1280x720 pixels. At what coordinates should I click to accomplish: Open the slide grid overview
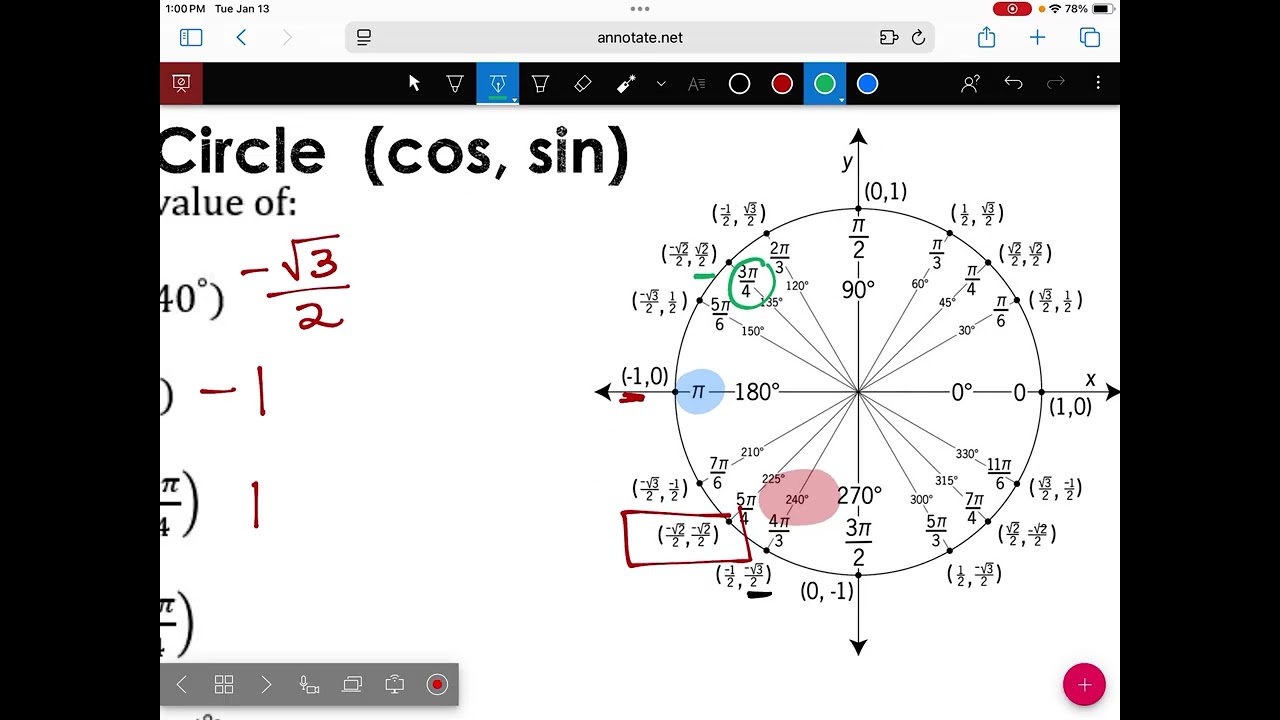pos(224,684)
